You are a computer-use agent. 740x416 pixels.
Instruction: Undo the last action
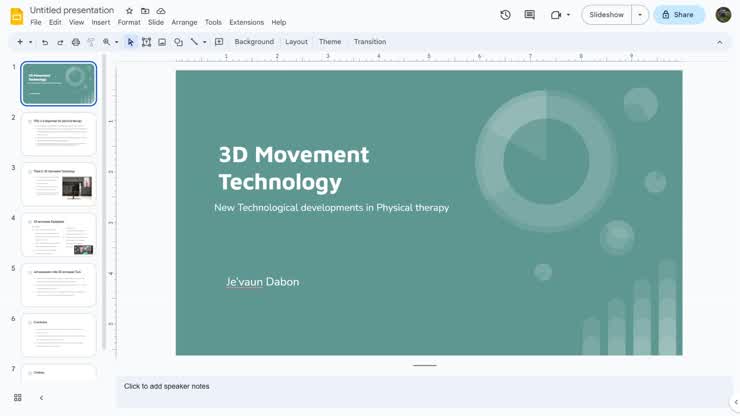(x=45, y=42)
